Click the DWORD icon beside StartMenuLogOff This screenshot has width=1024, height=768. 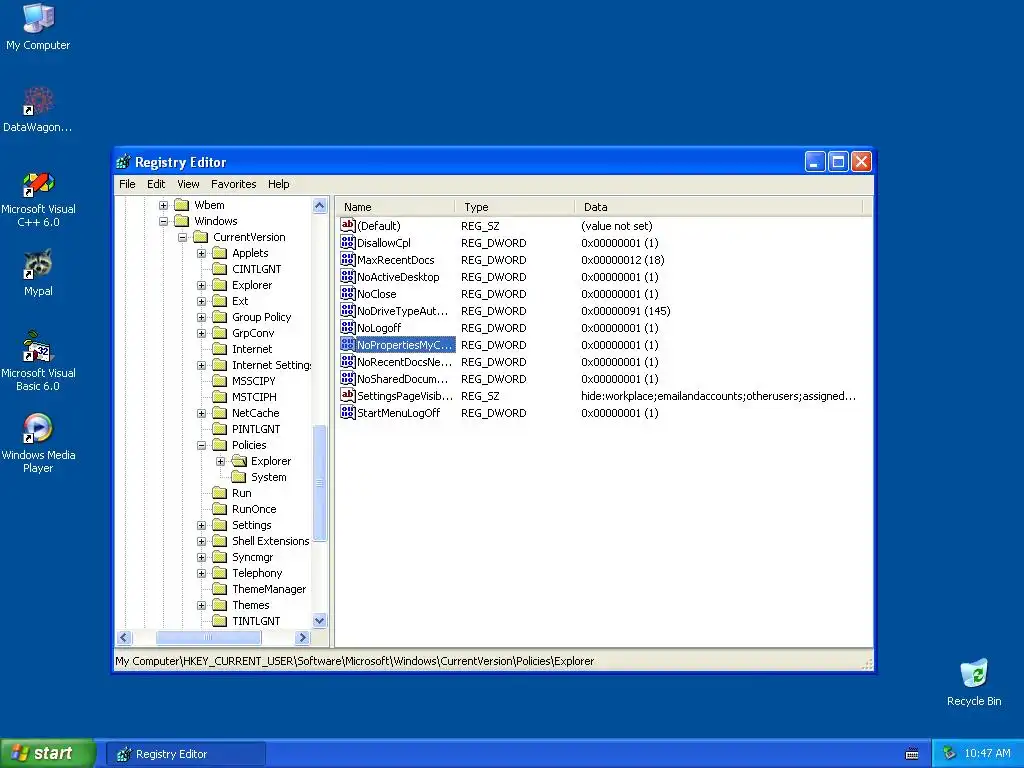pyautogui.click(x=347, y=412)
